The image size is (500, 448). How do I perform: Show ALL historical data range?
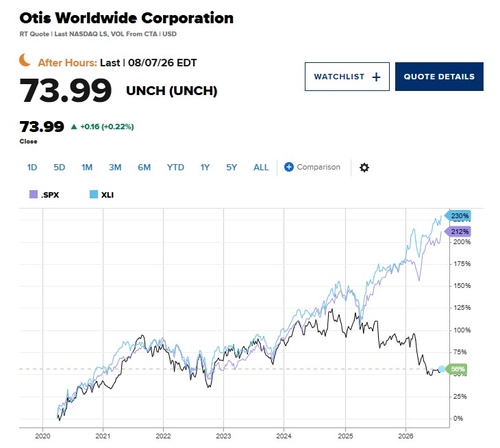pyautogui.click(x=261, y=167)
